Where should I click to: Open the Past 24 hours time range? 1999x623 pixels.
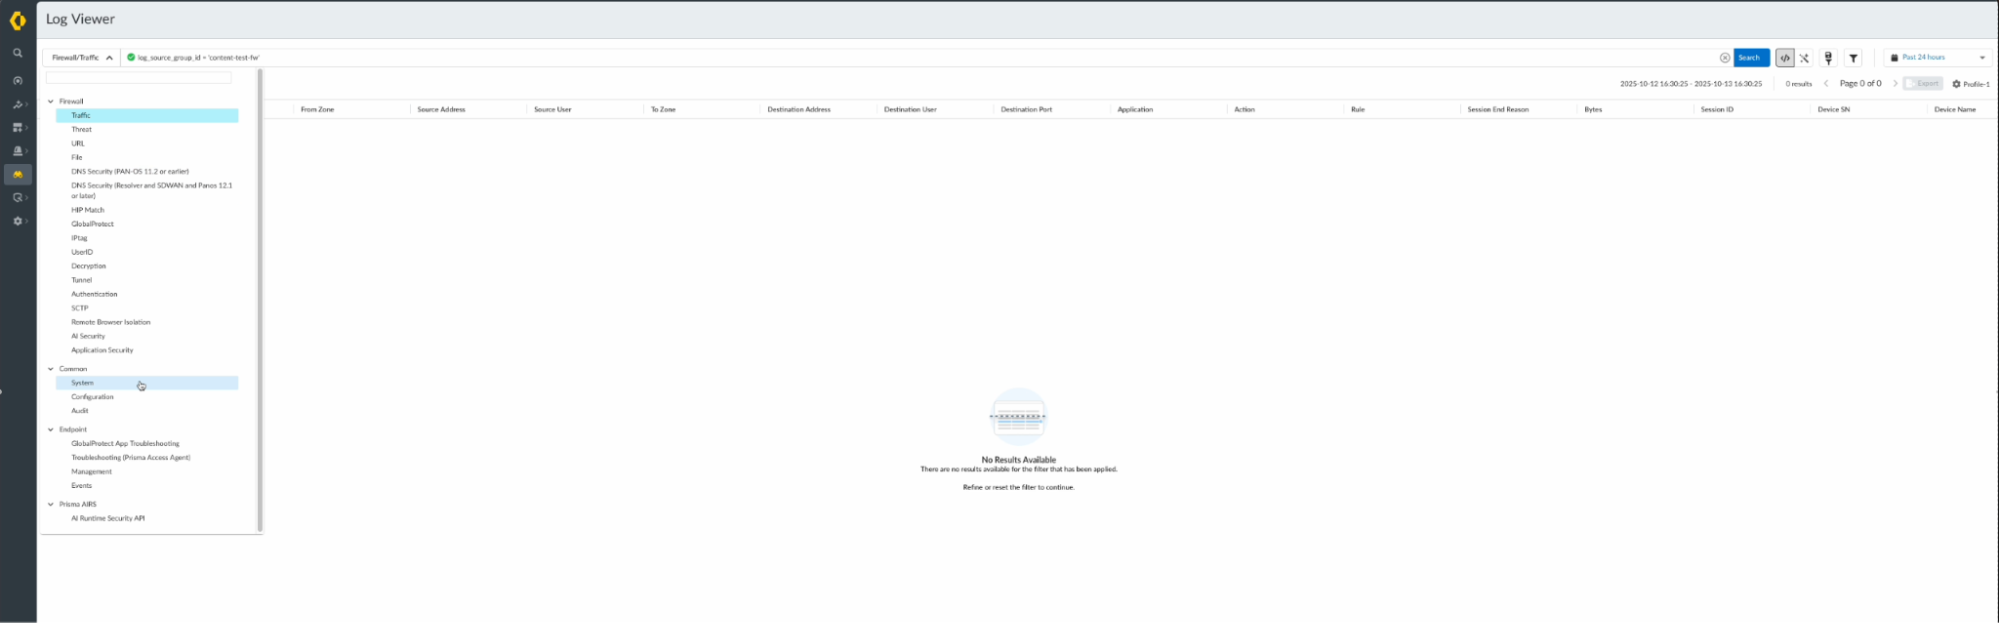[x=1936, y=58]
